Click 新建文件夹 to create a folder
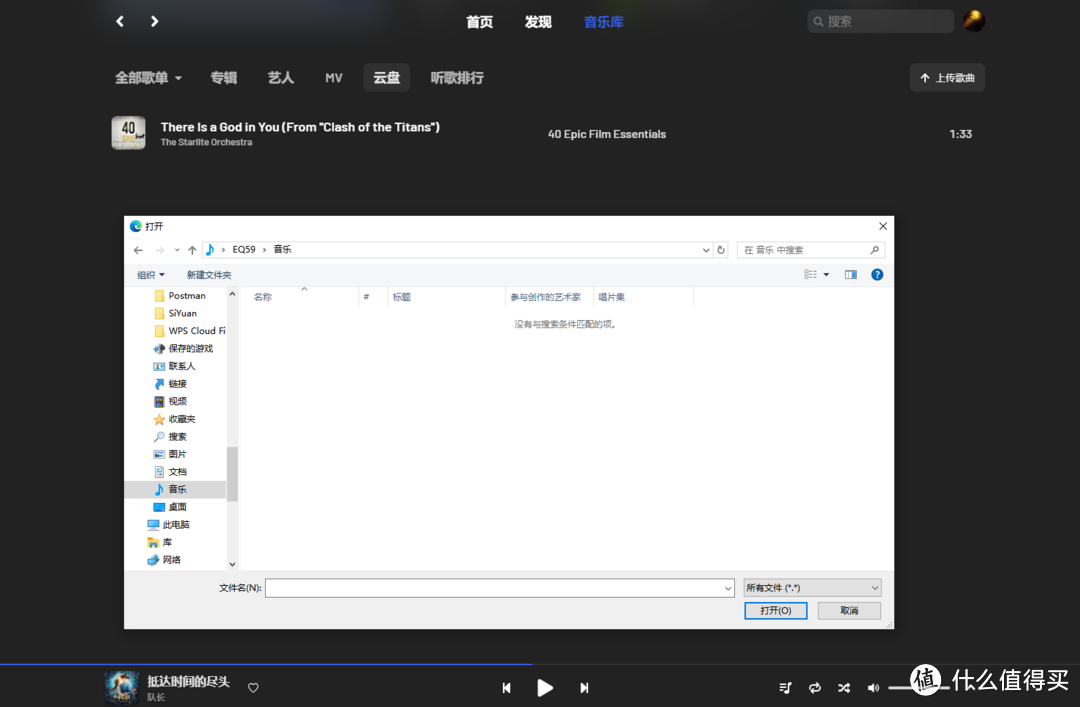The height and width of the screenshot is (707, 1080). pyautogui.click(x=209, y=275)
